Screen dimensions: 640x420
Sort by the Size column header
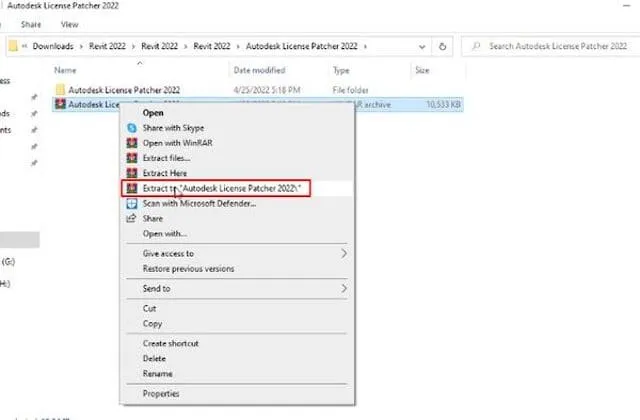click(422, 70)
